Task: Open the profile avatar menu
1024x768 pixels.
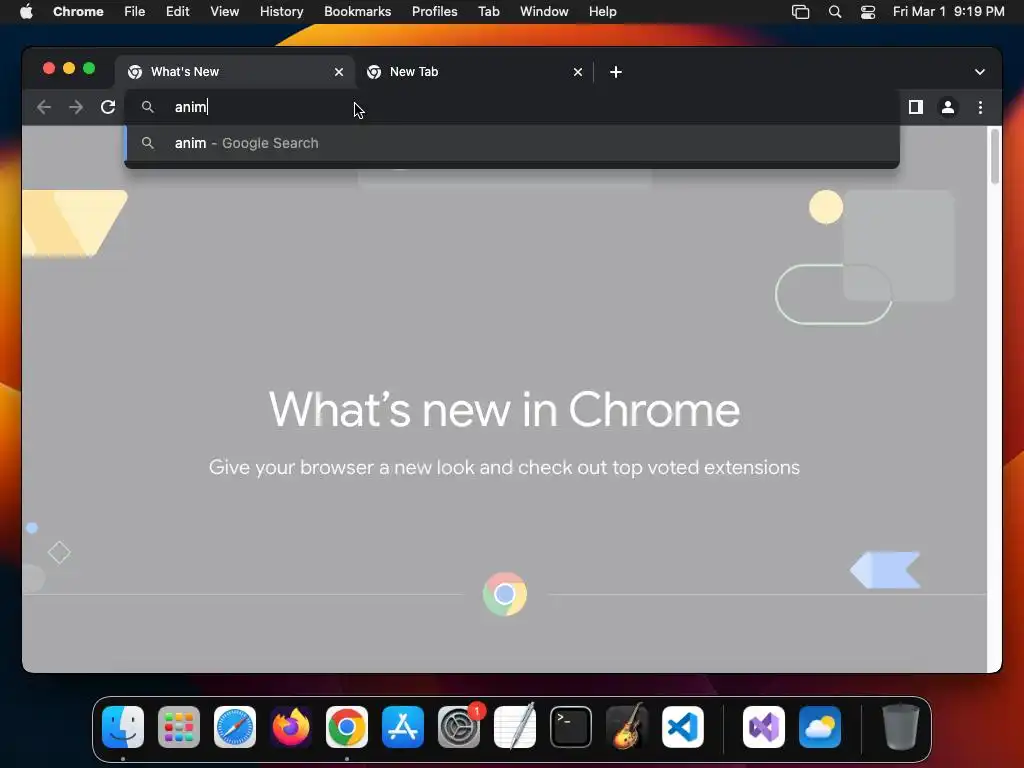Action: click(x=948, y=107)
